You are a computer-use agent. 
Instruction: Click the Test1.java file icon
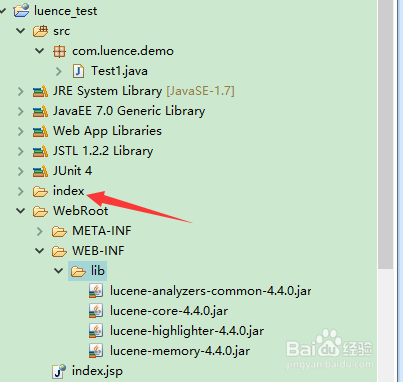(x=79, y=71)
